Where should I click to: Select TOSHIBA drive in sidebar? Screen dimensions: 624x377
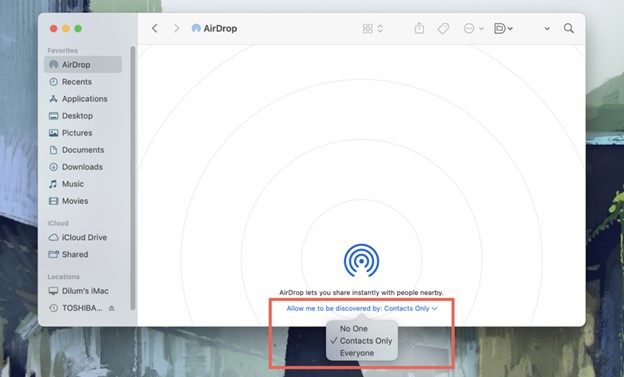(76, 308)
